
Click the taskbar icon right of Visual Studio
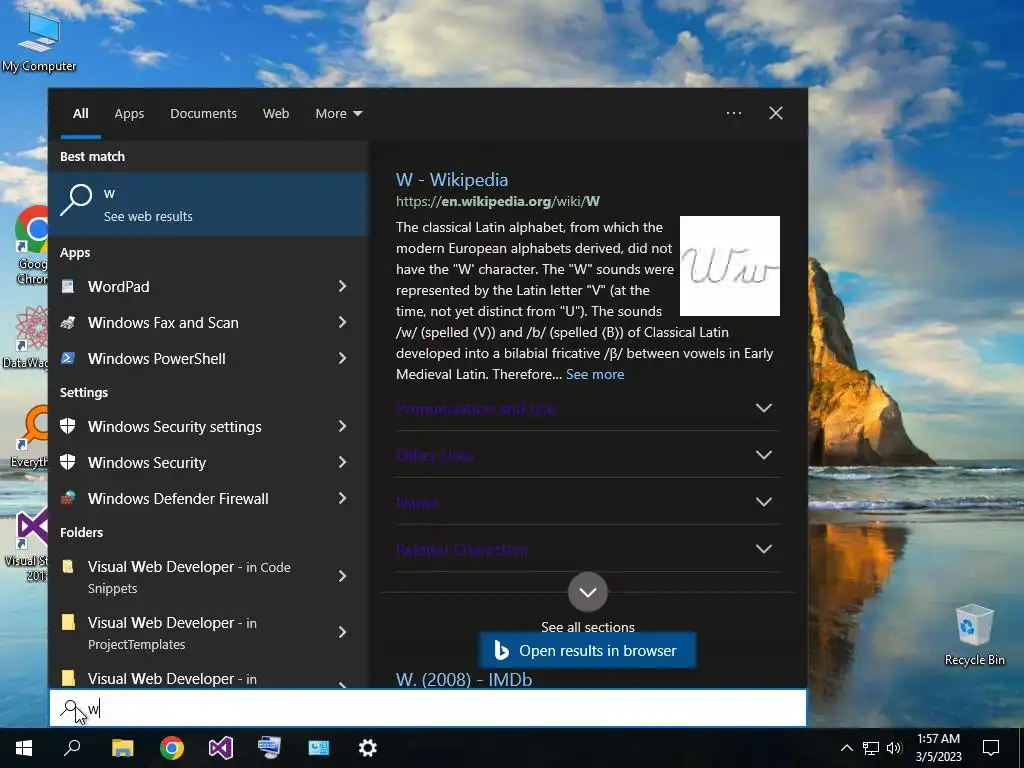tap(270, 748)
